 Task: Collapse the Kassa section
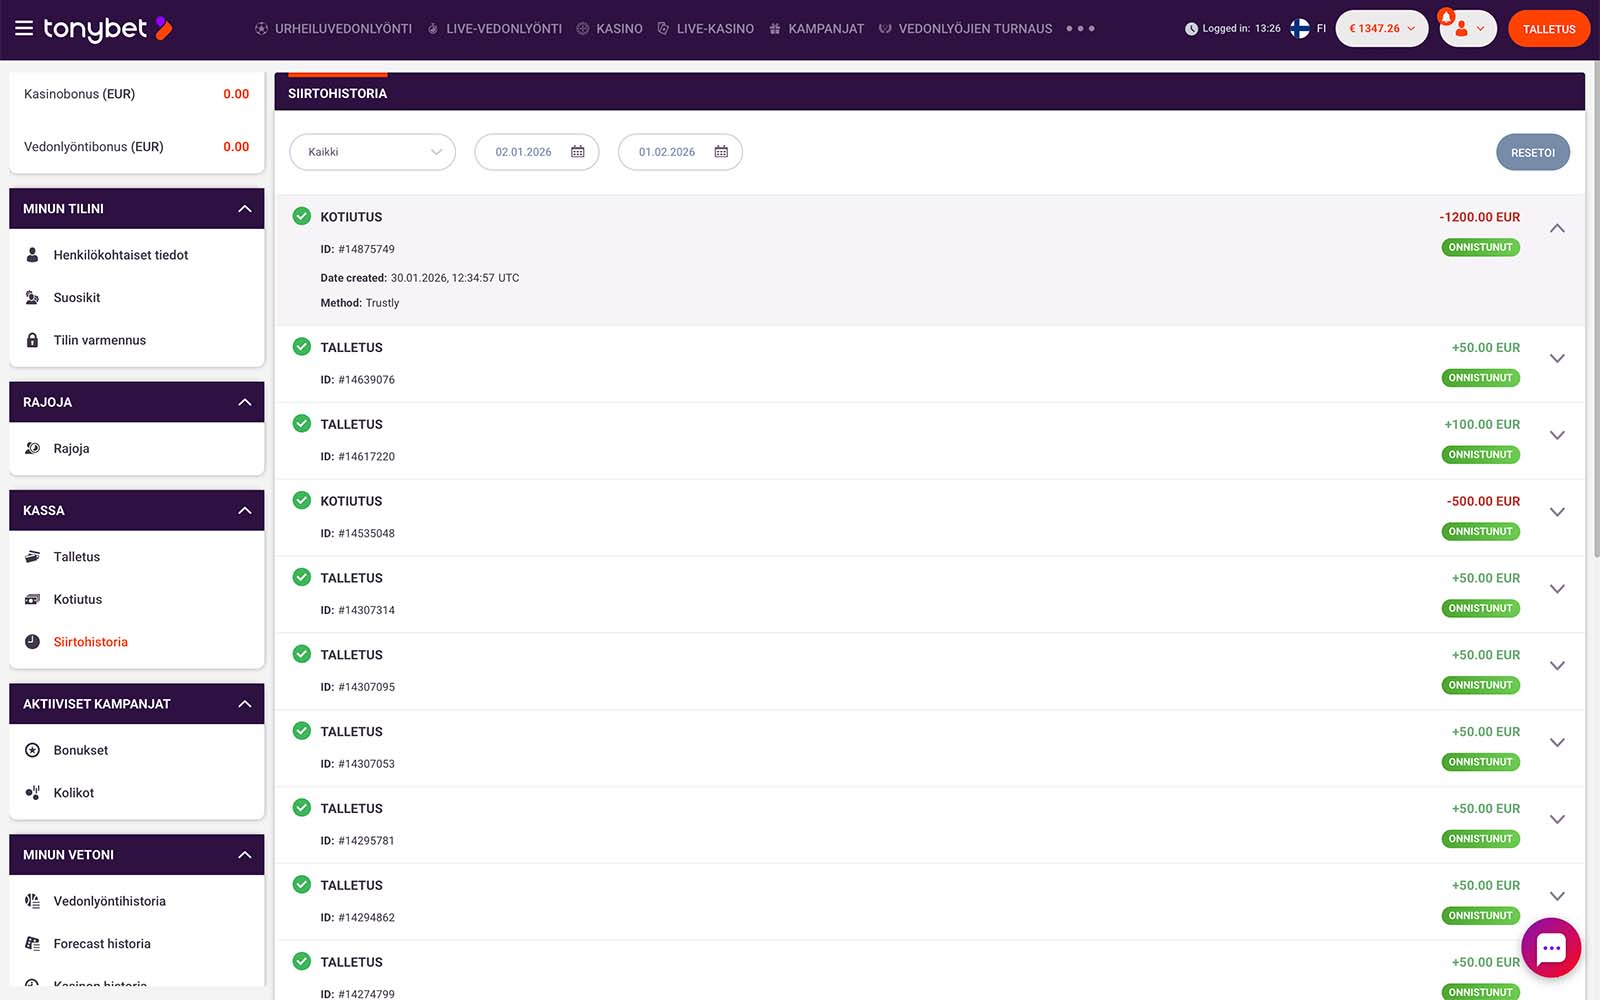pyautogui.click(x=245, y=511)
